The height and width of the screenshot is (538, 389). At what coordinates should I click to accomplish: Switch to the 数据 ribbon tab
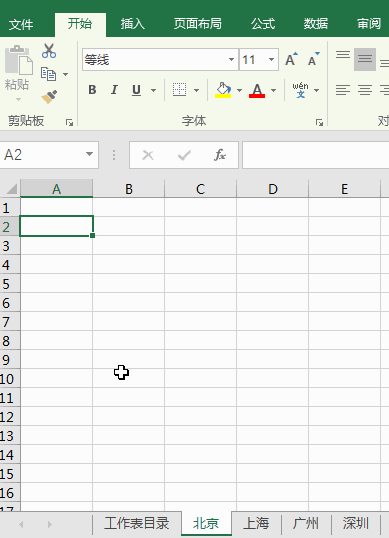pos(316,24)
